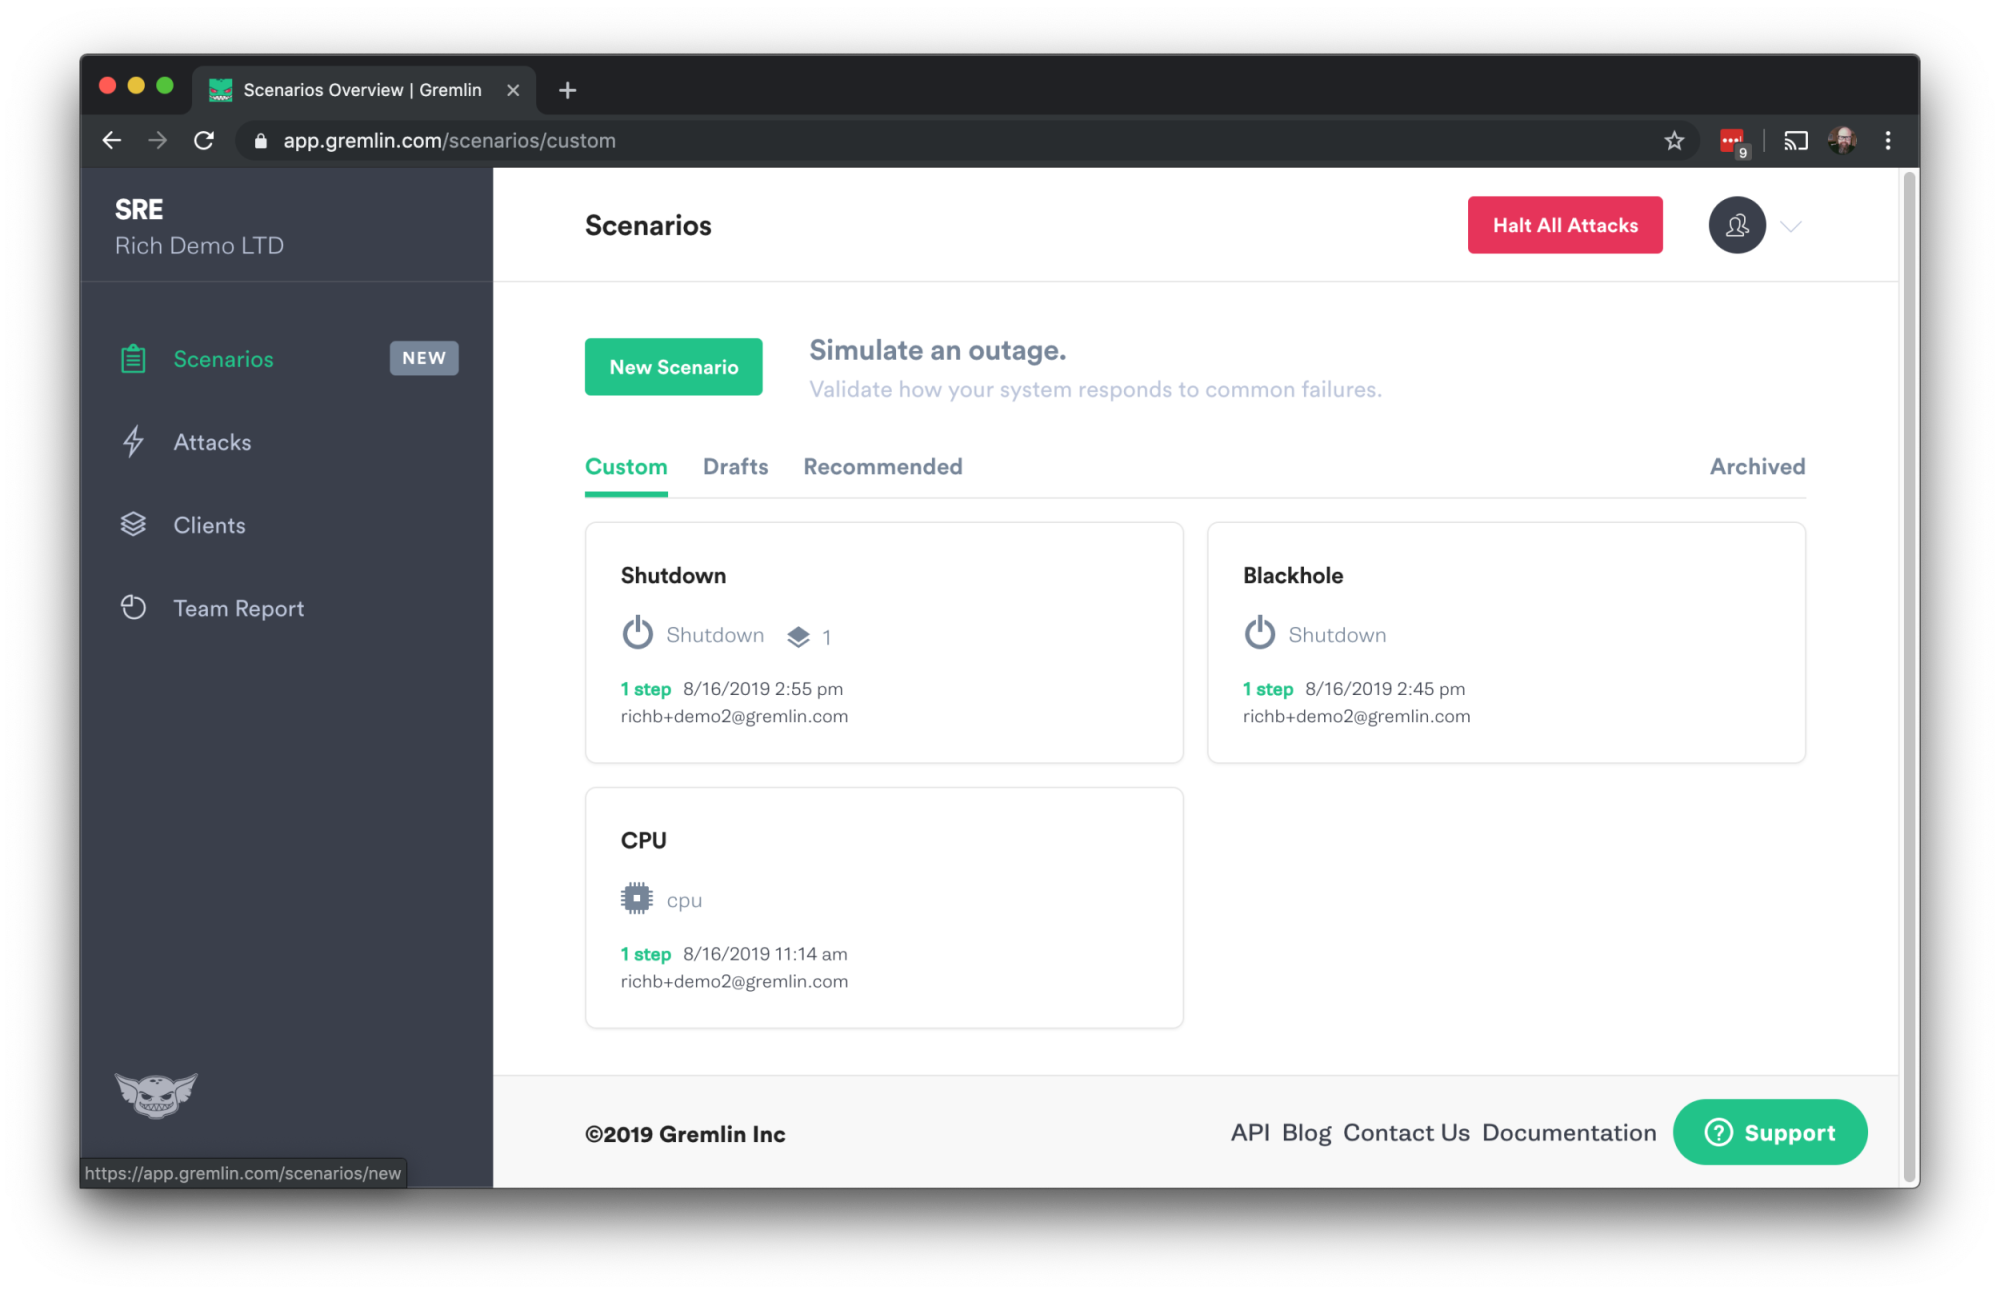This screenshot has width=2000, height=1294.
Task: Switch to the Drafts tab
Action: coord(735,466)
